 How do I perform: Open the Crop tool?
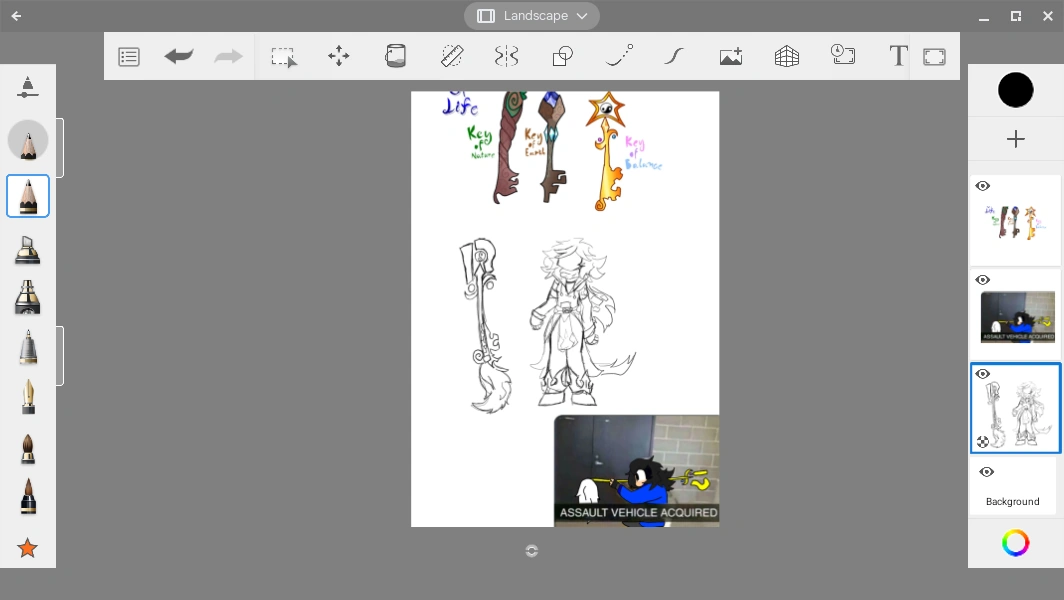click(933, 56)
